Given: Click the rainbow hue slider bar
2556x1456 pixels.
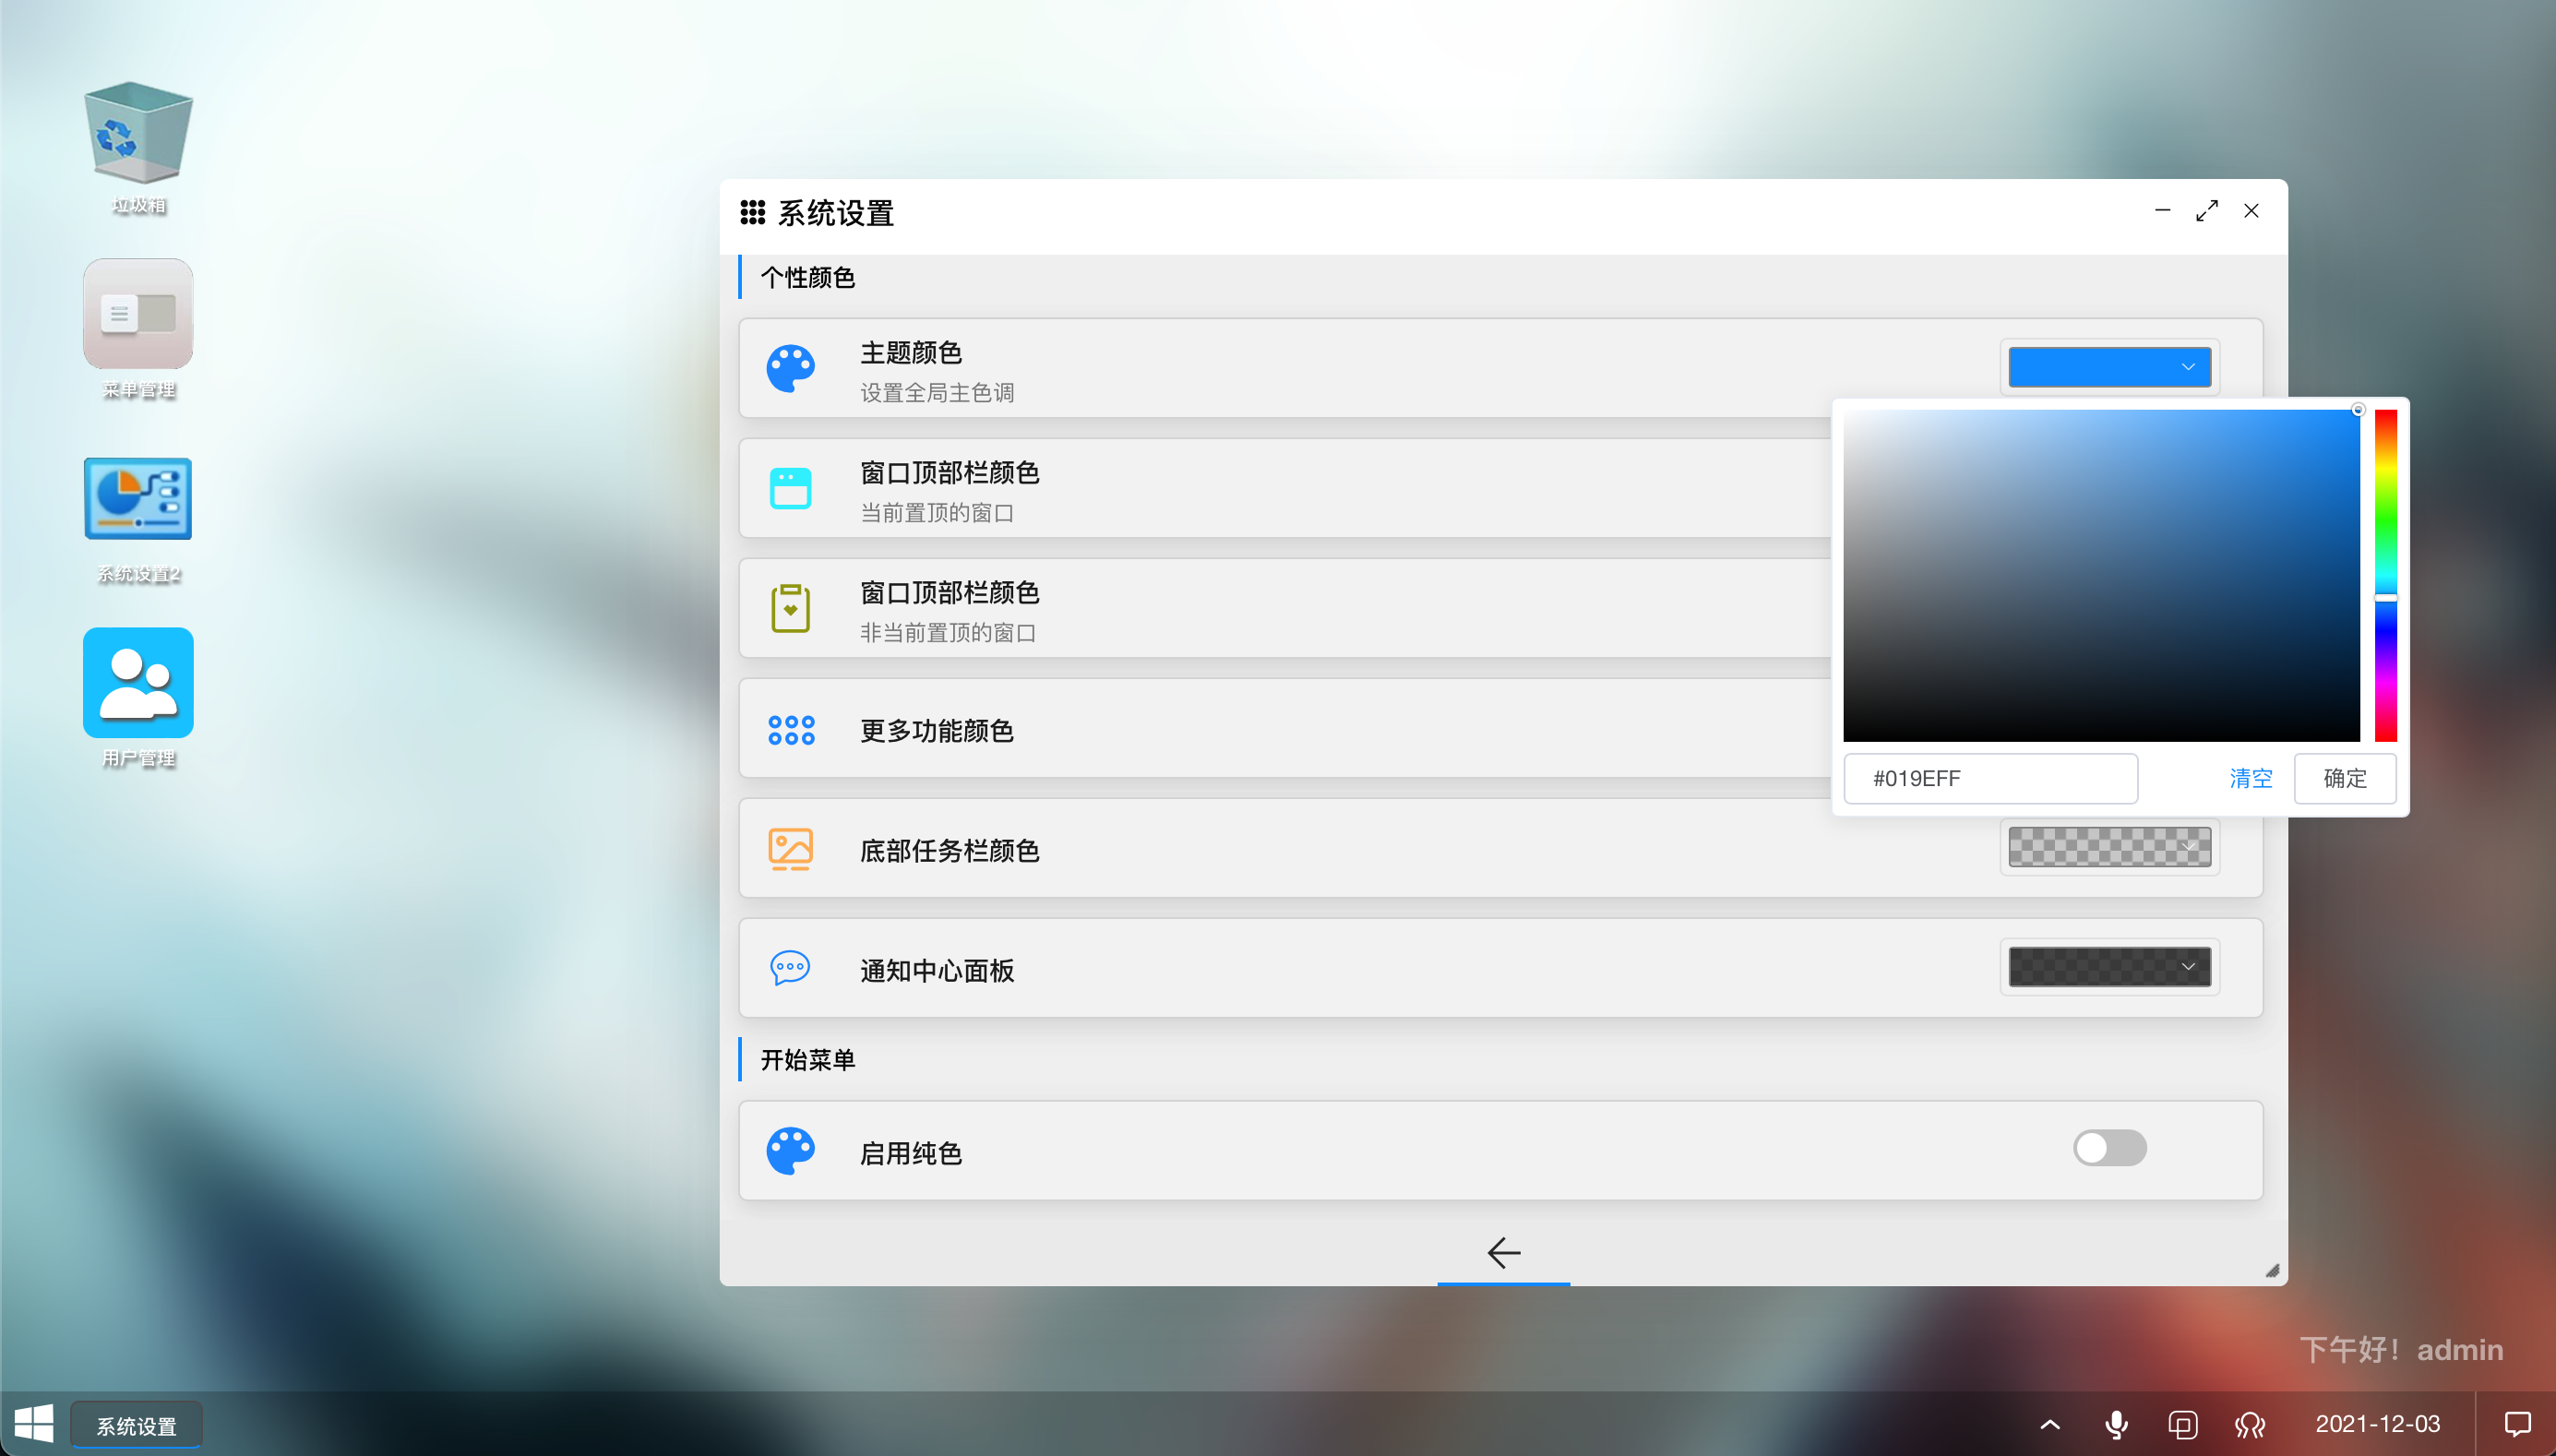Looking at the screenshot, I should pos(2385,575).
